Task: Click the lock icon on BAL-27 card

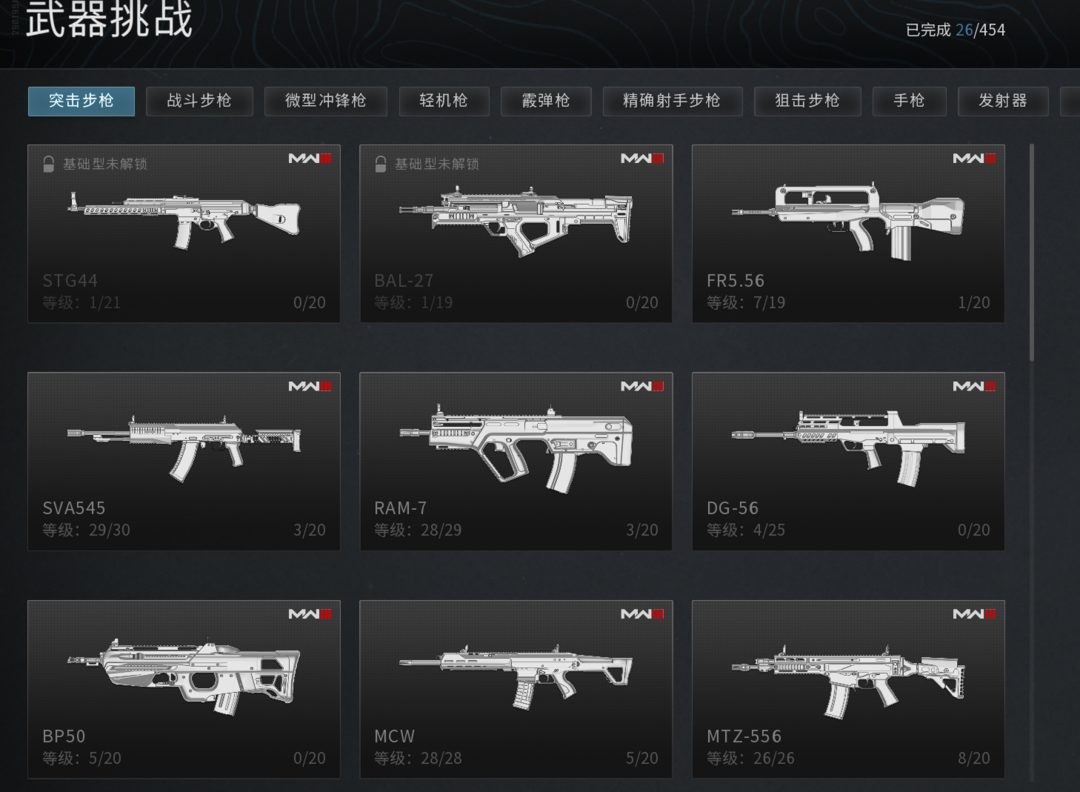Action: point(380,164)
